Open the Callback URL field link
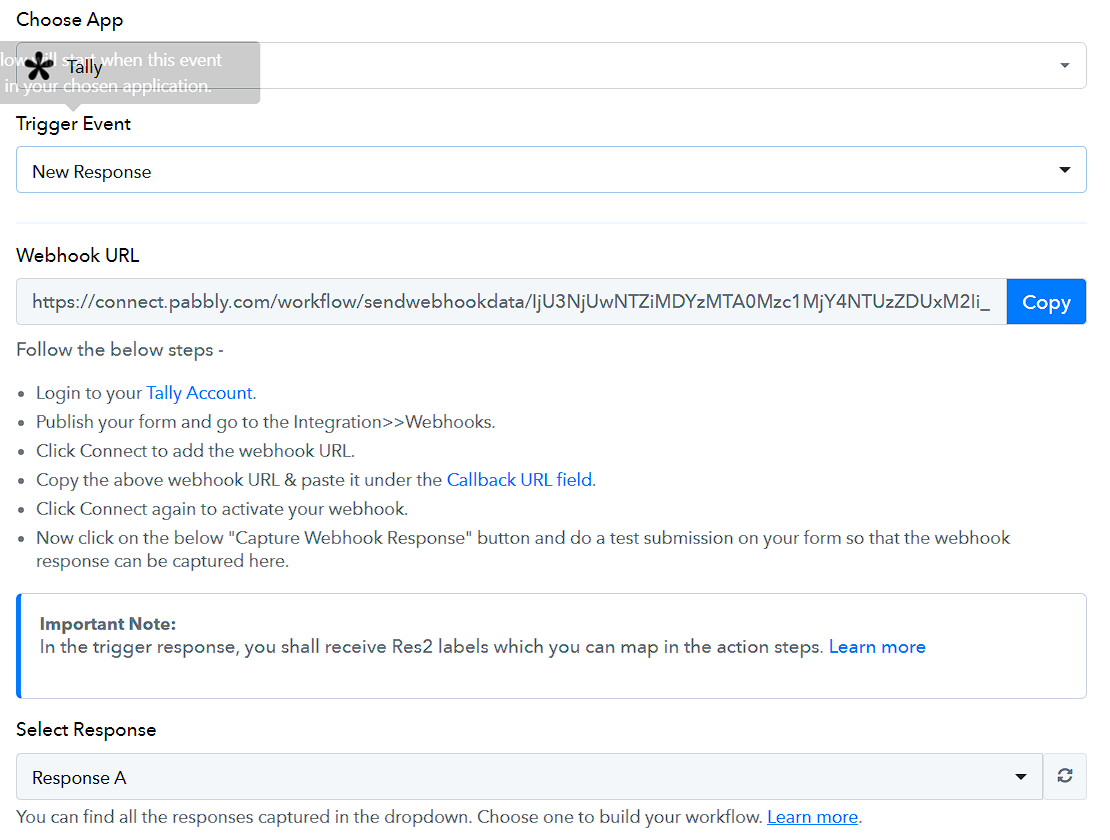Screen dimensions: 1110x840 (520, 480)
